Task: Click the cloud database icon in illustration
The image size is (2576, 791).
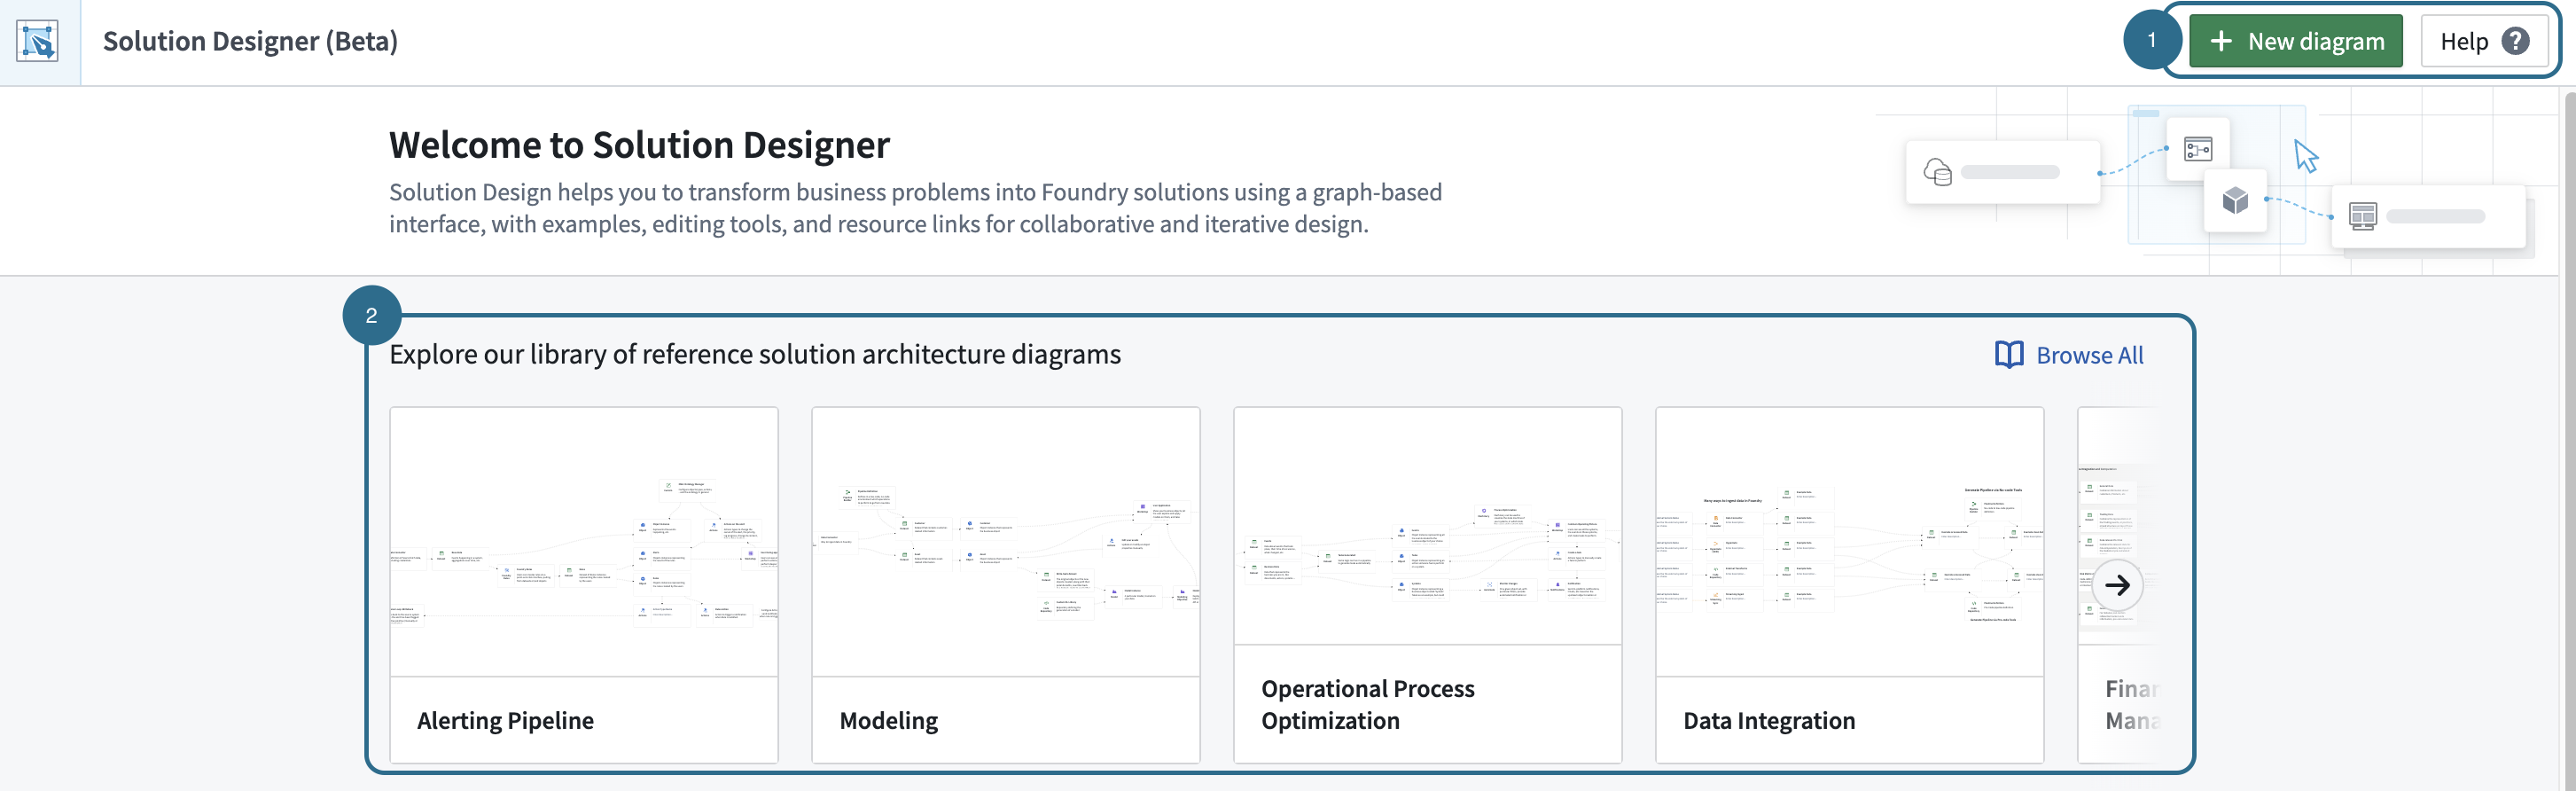Action: (x=1938, y=173)
